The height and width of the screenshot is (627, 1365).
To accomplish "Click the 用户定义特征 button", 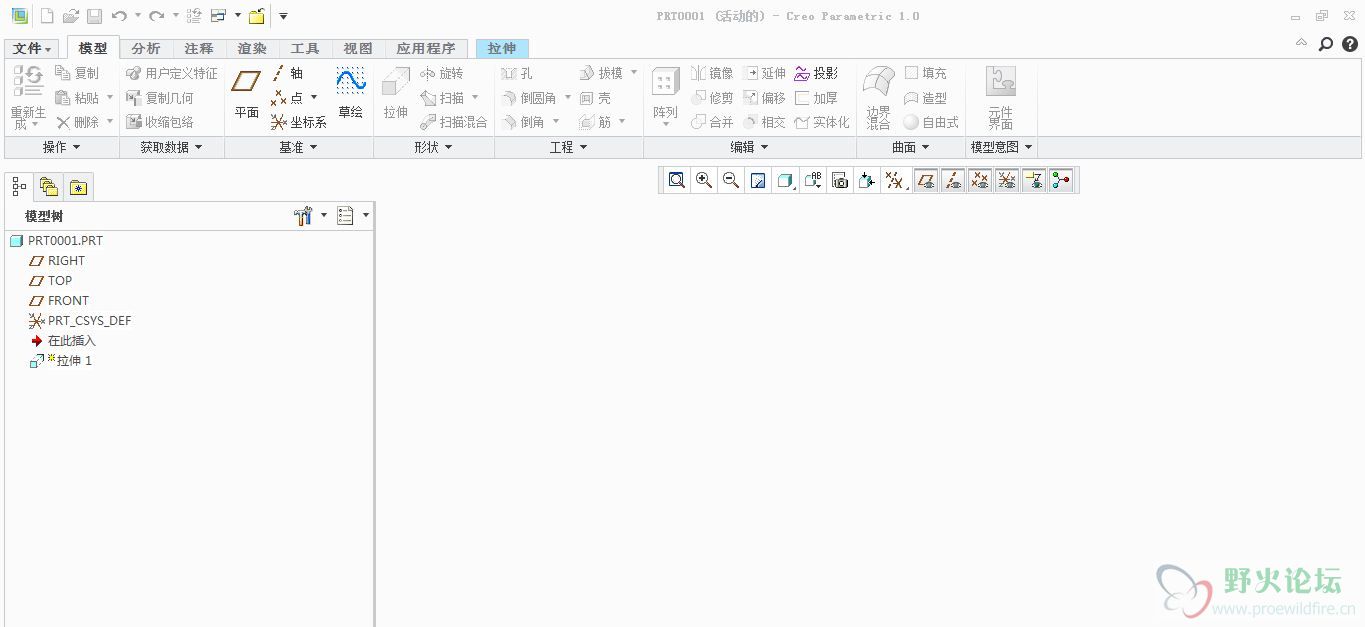I will tap(171, 73).
